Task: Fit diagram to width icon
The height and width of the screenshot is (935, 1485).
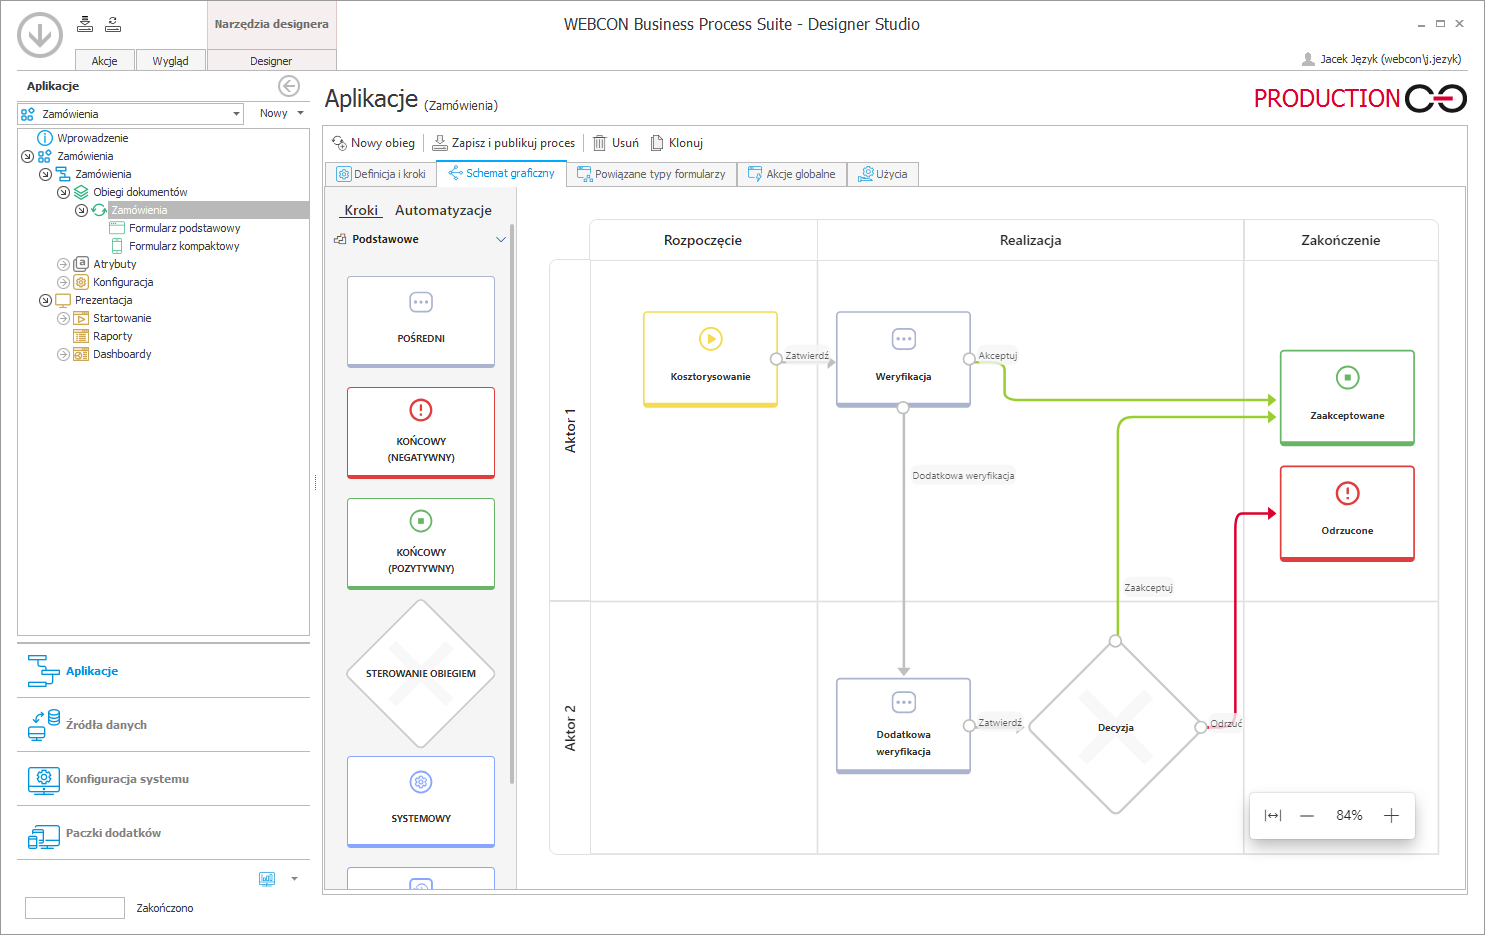Action: coord(1273,816)
